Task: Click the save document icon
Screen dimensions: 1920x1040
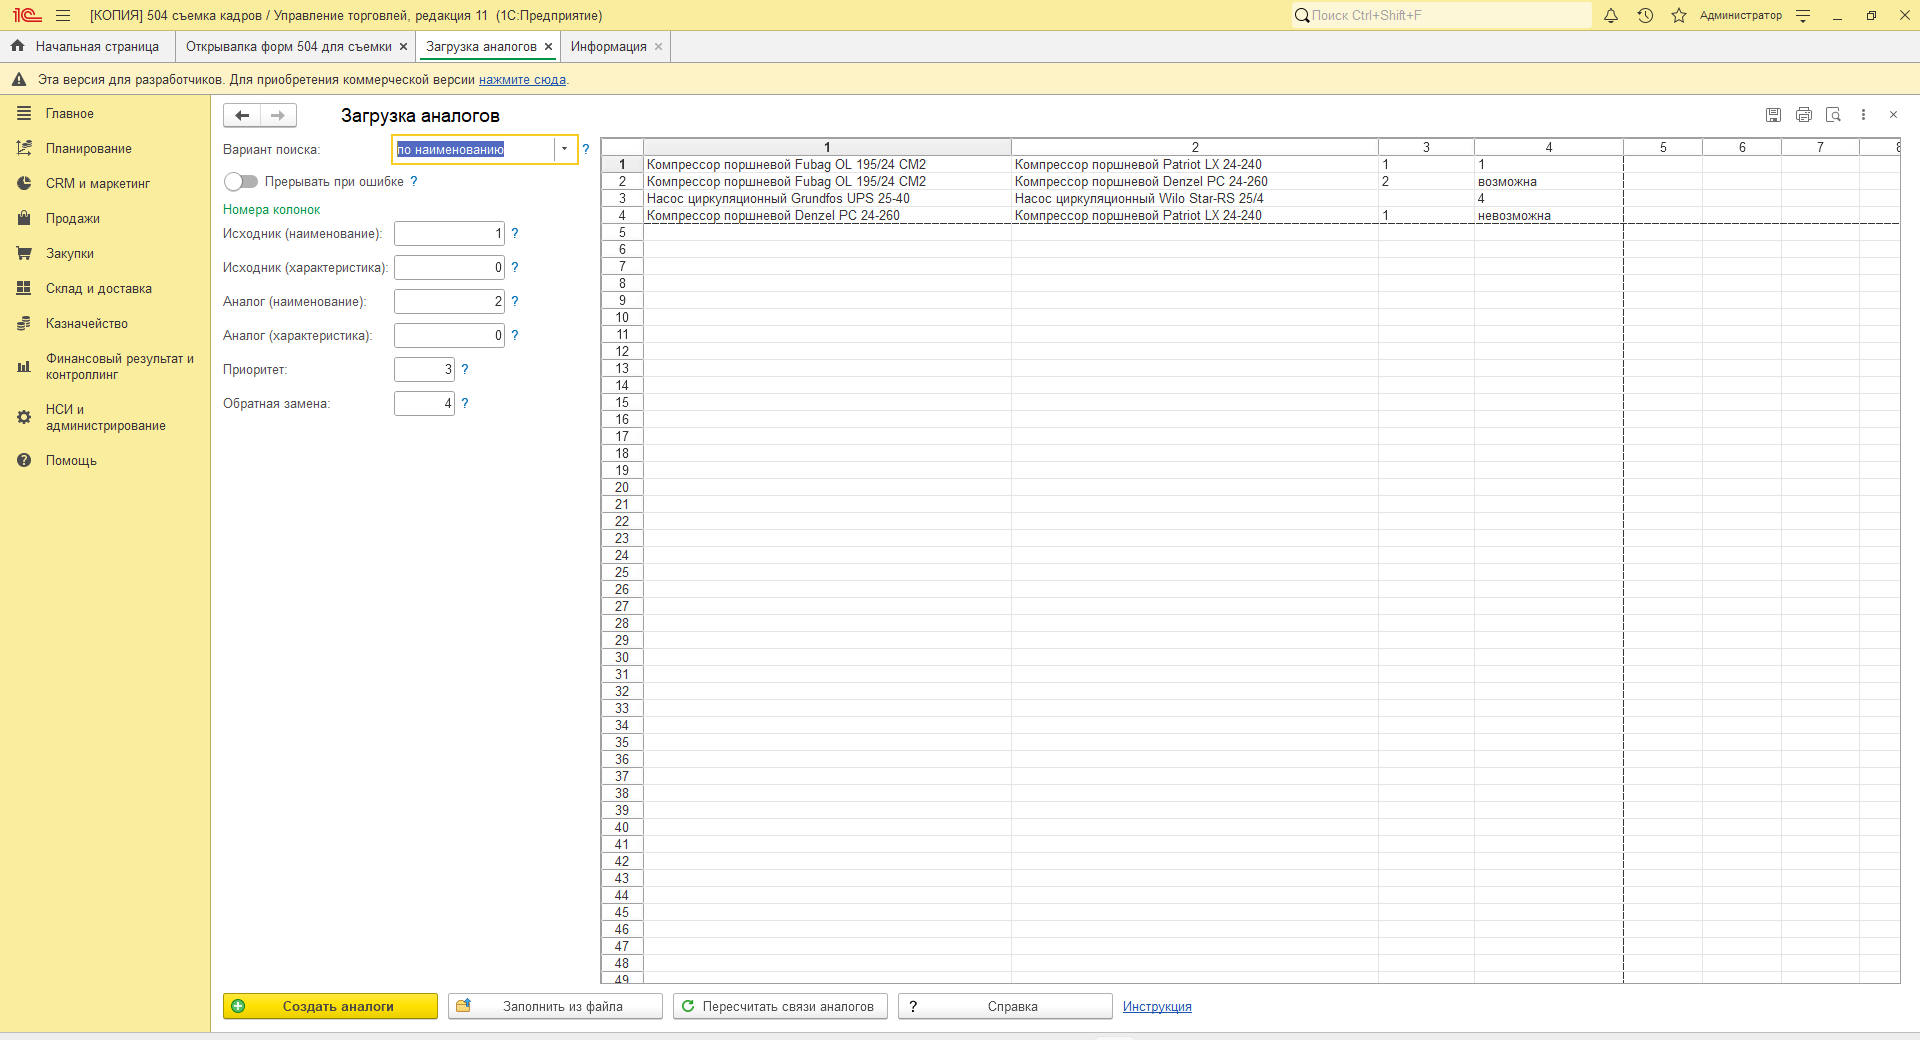Action: pyautogui.click(x=1773, y=115)
